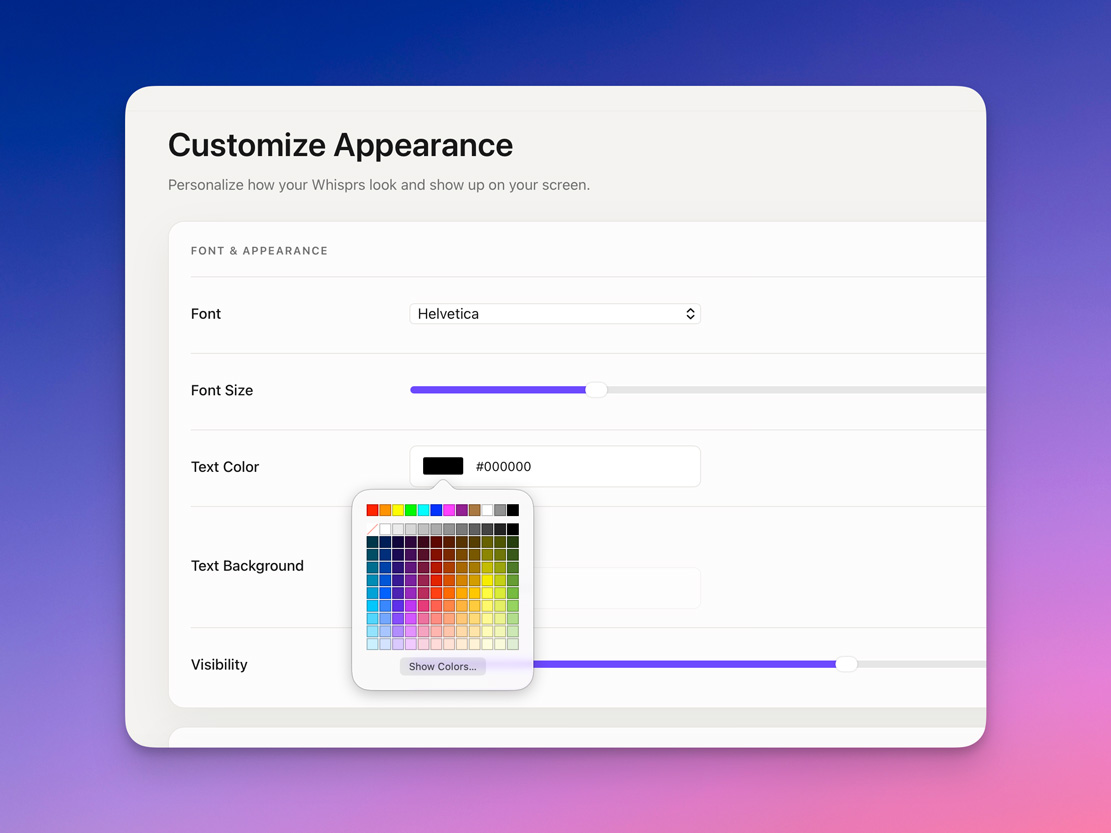Pick the magenta swatch in the palette's top row
Image resolution: width=1111 pixels, height=833 pixels.
[449, 510]
